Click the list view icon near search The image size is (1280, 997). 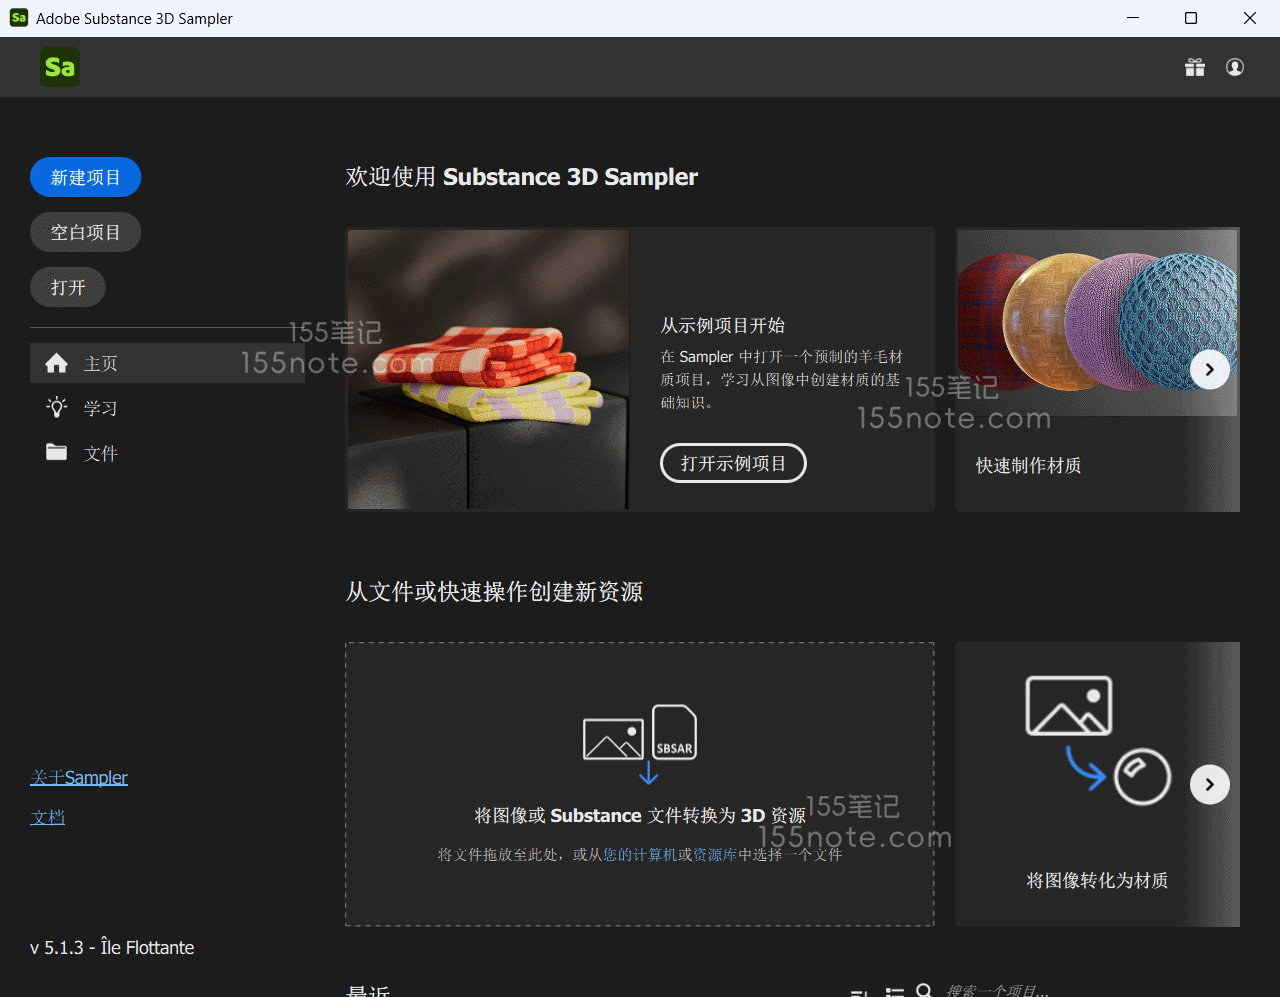895,991
